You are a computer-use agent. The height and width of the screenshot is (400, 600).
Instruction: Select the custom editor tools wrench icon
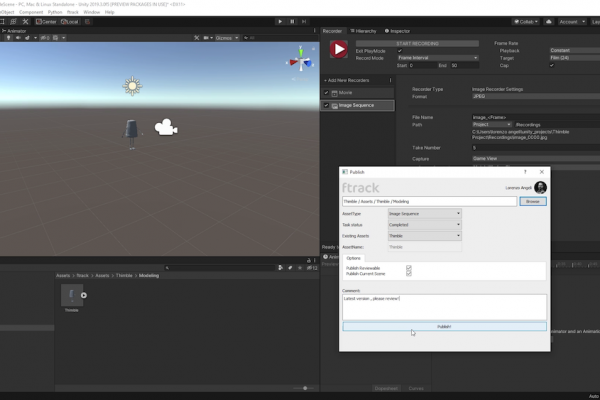pos(26,22)
